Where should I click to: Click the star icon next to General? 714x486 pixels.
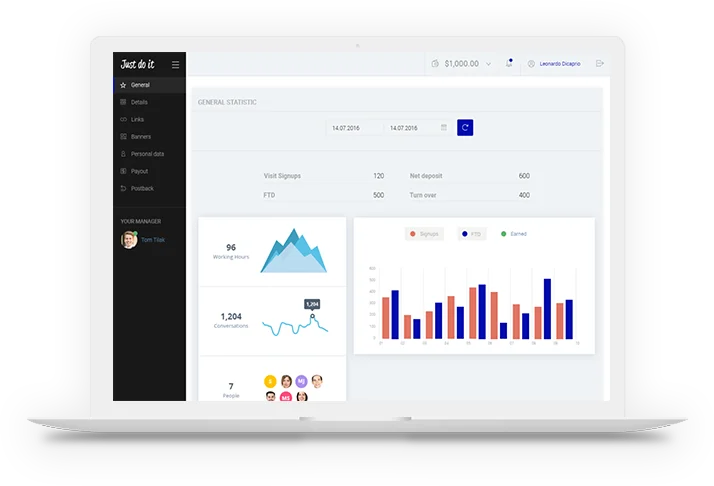click(123, 85)
